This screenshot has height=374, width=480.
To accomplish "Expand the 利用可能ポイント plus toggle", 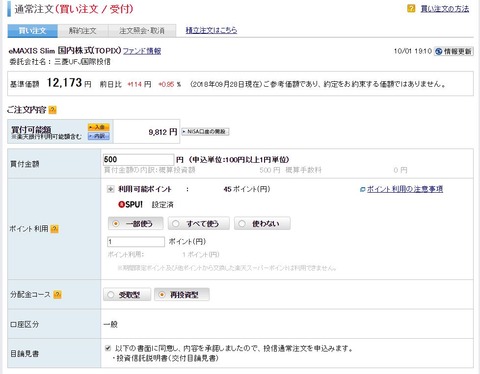I will click(x=110, y=189).
